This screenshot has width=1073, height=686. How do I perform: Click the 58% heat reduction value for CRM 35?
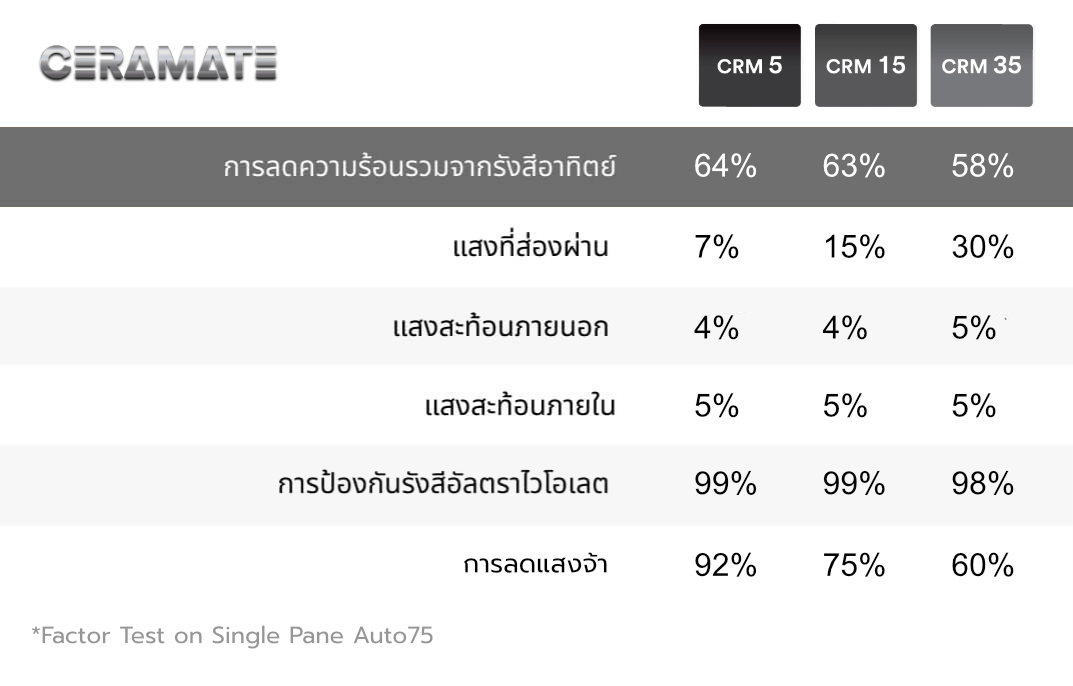coord(982,166)
